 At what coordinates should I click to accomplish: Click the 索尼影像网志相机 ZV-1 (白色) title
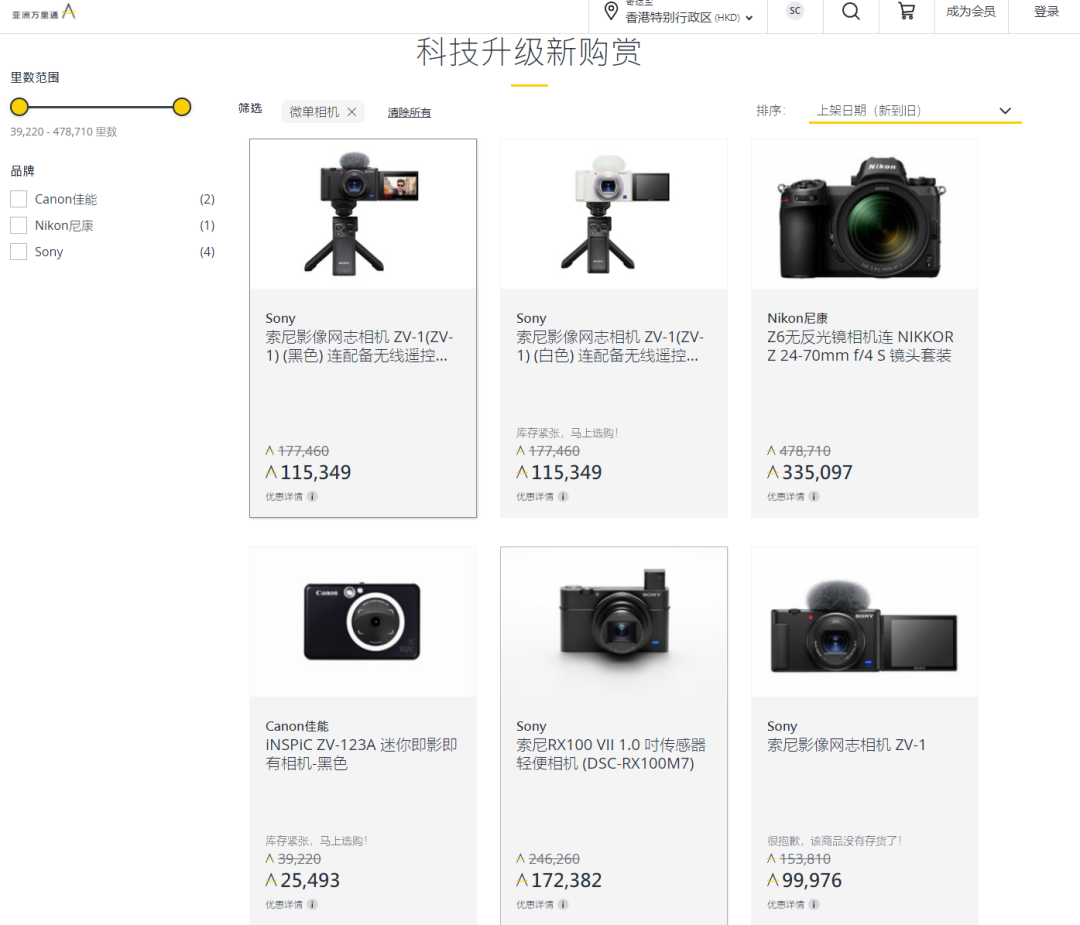coord(610,346)
